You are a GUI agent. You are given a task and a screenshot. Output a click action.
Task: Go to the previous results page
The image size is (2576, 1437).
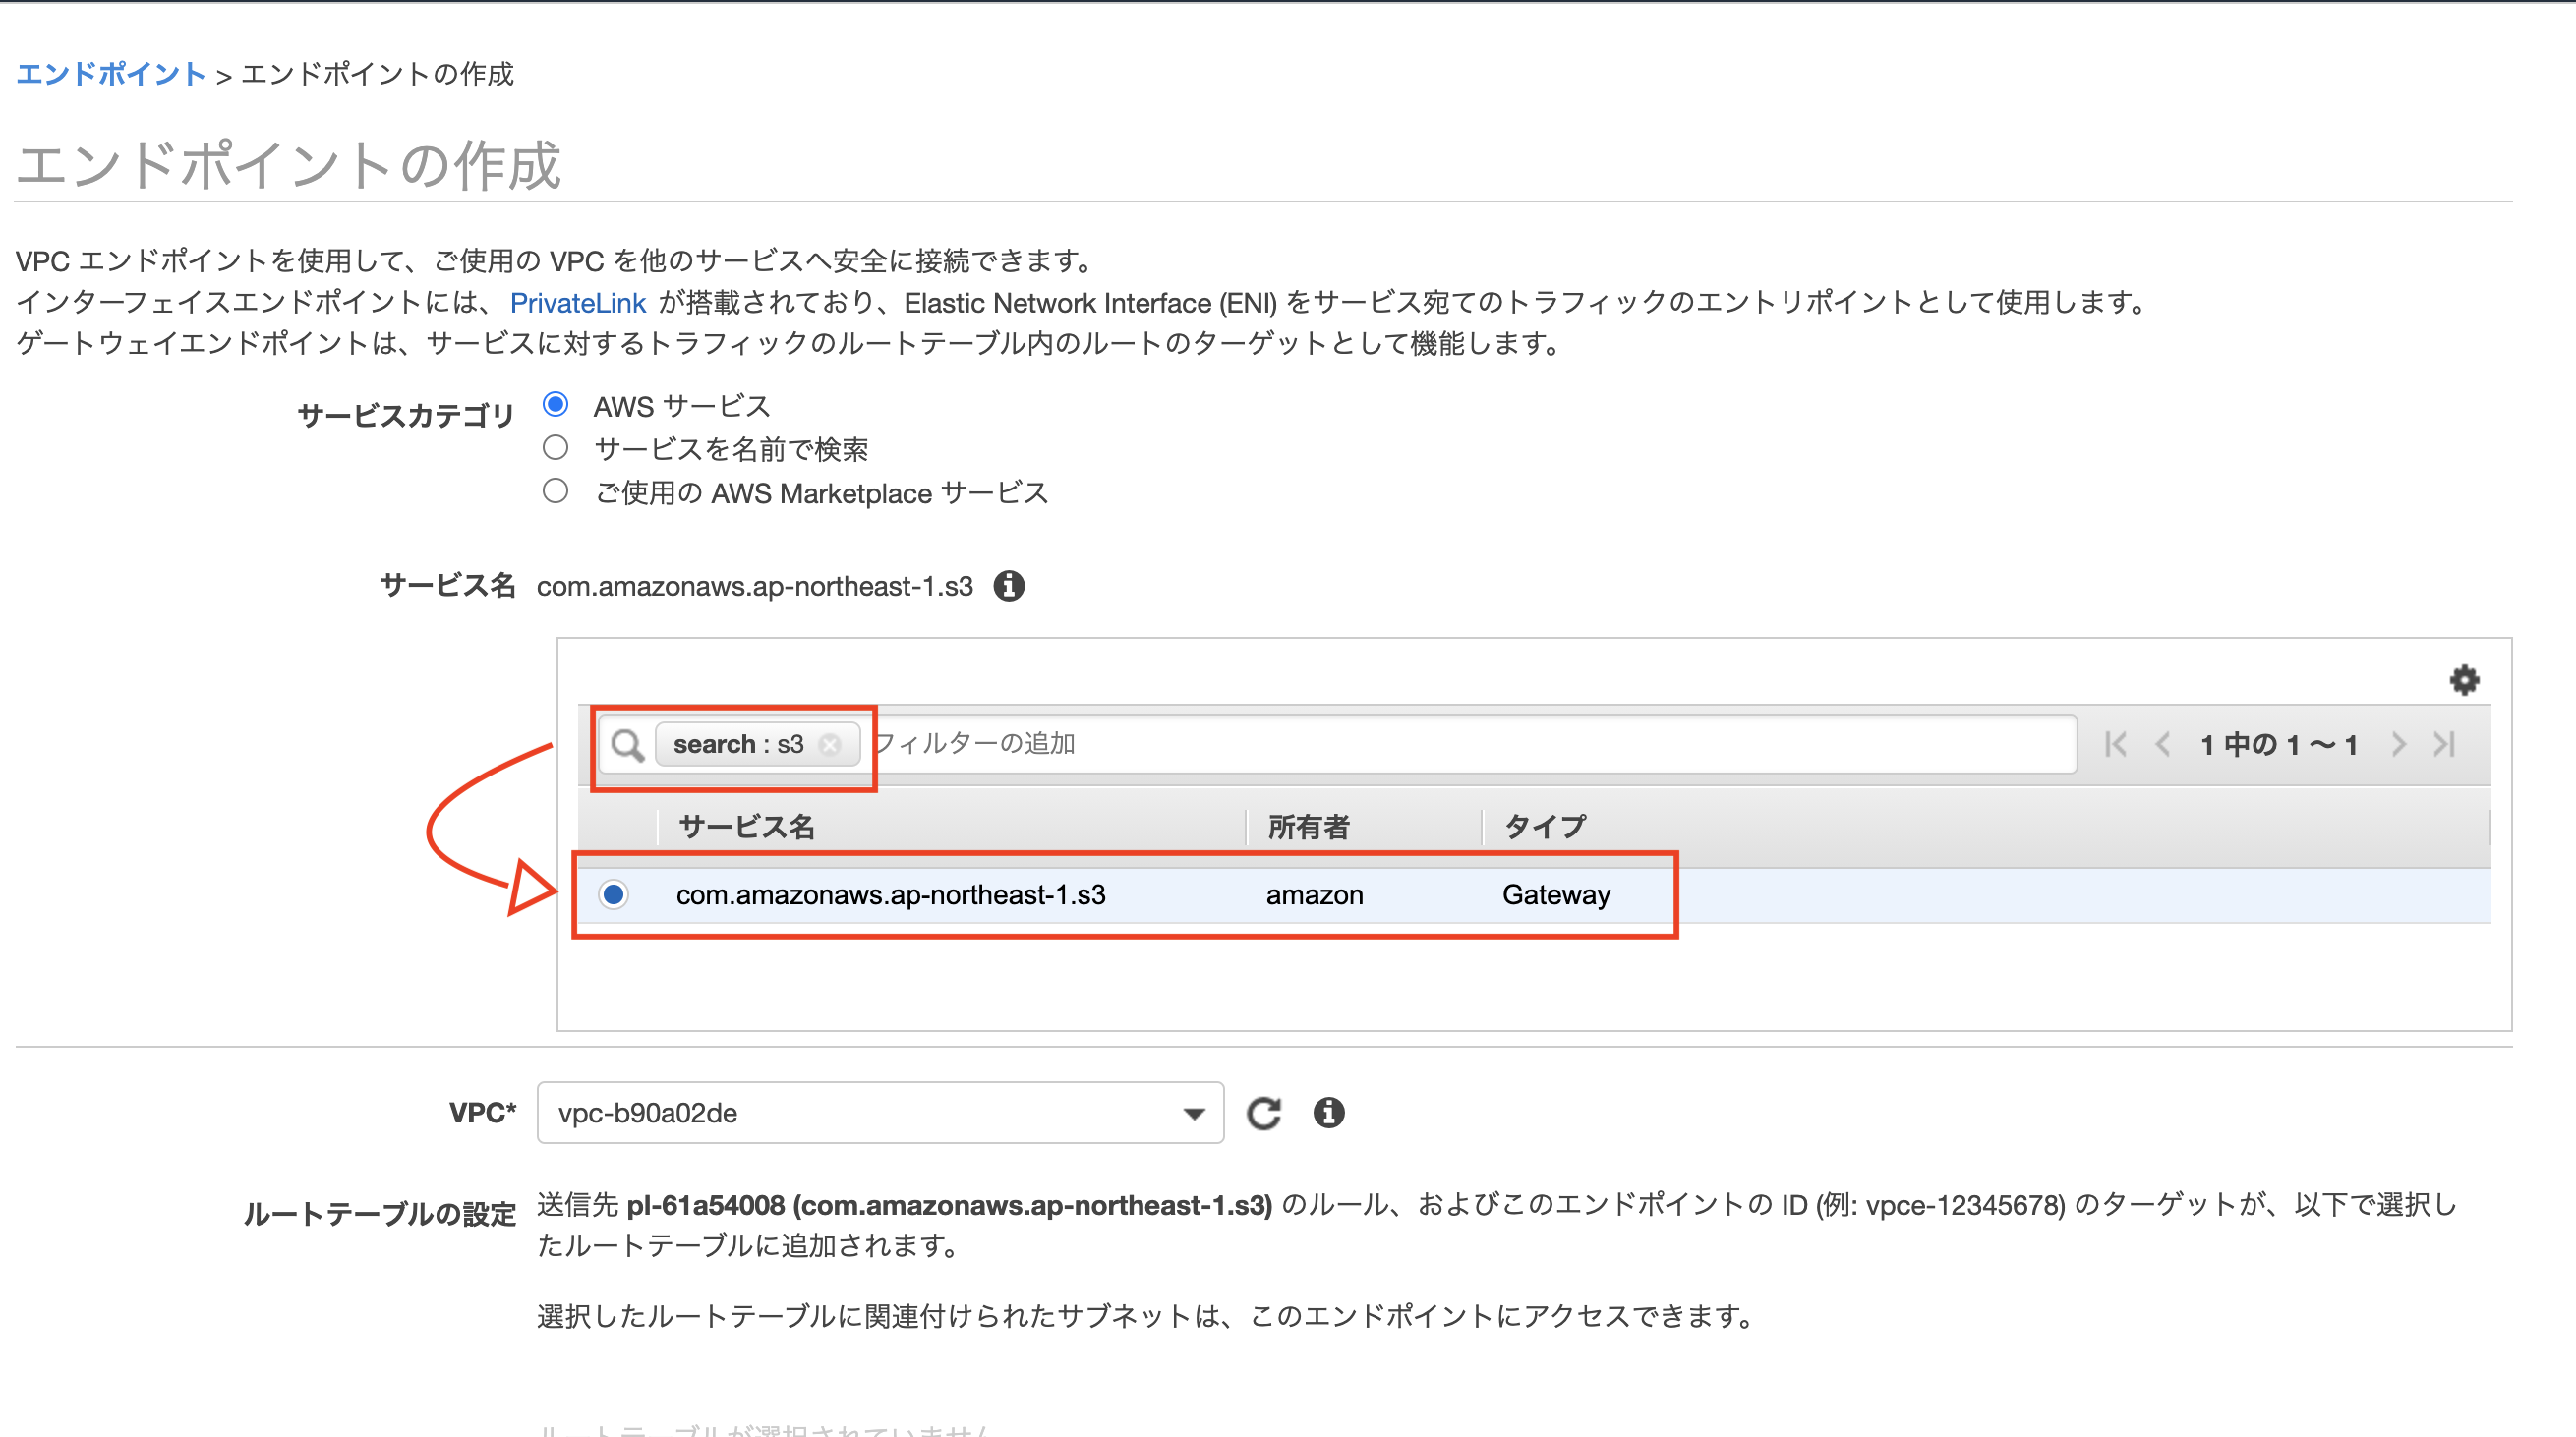(x=2163, y=743)
